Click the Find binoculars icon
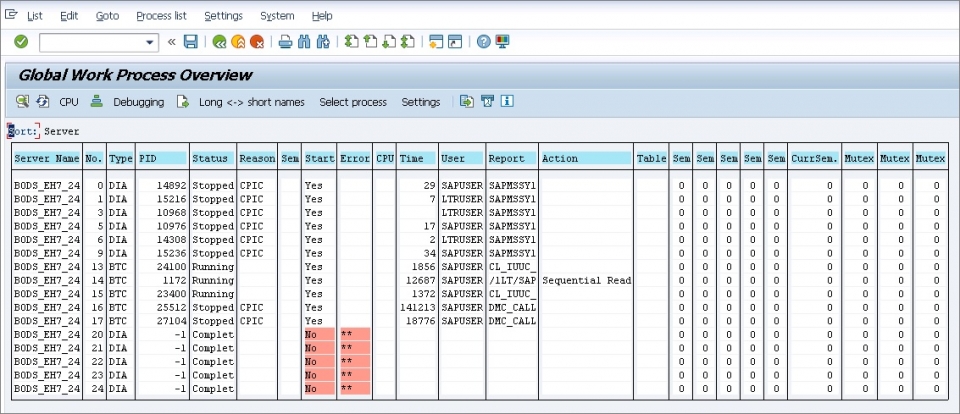Image resolution: width=960 pixels, height=414 pixels. coord(304,42)
